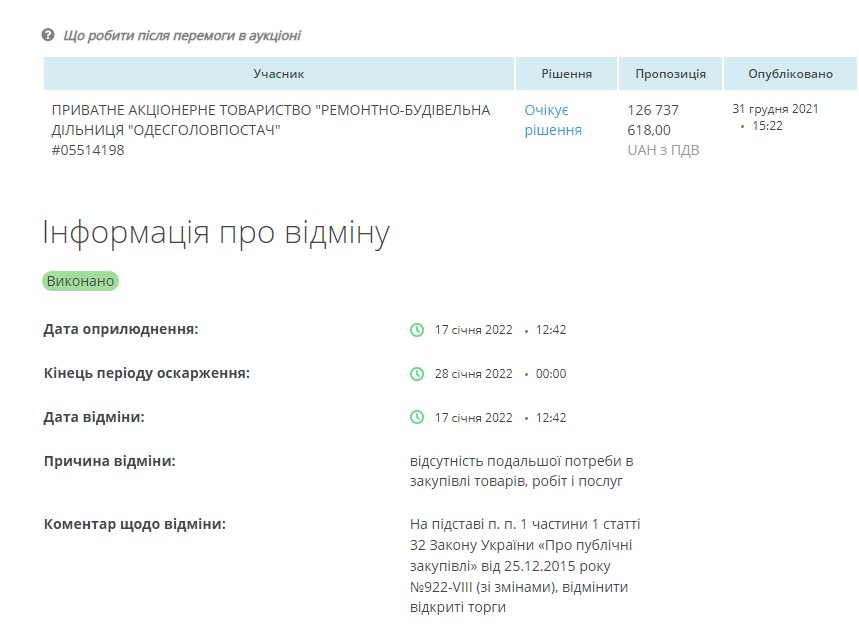Image resolution: width=859 pixels, height=642 pixels.
Task: Click the 'Рішення' column header
Action: click(566, 74)
